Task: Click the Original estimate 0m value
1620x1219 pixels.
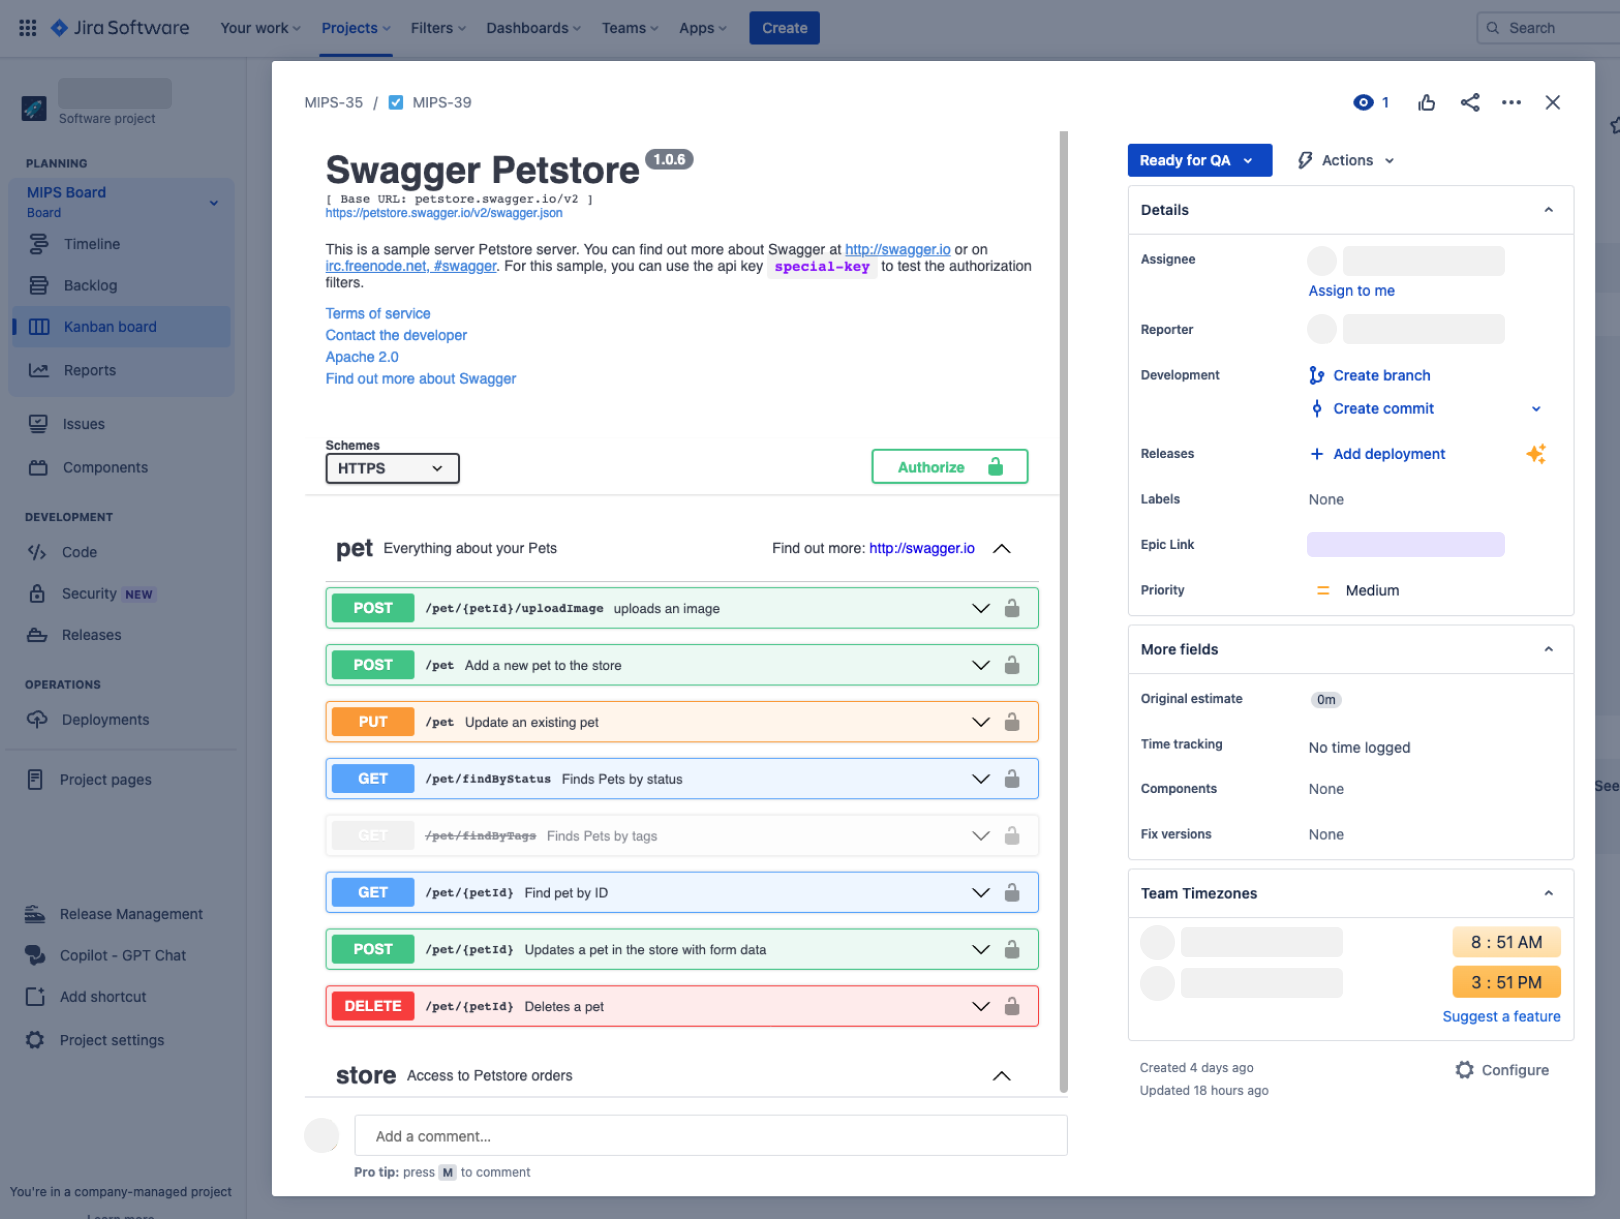Action: [x=1326, y=700]
